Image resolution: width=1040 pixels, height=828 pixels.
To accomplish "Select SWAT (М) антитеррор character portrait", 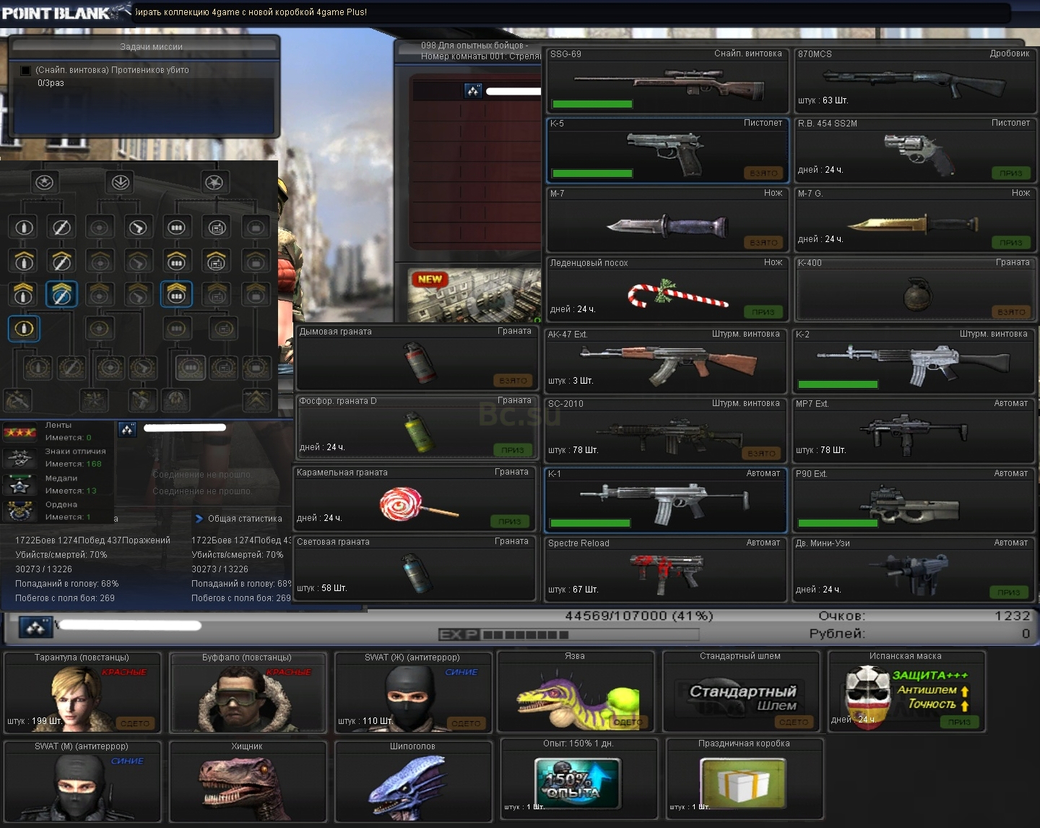I will point(82,787).
